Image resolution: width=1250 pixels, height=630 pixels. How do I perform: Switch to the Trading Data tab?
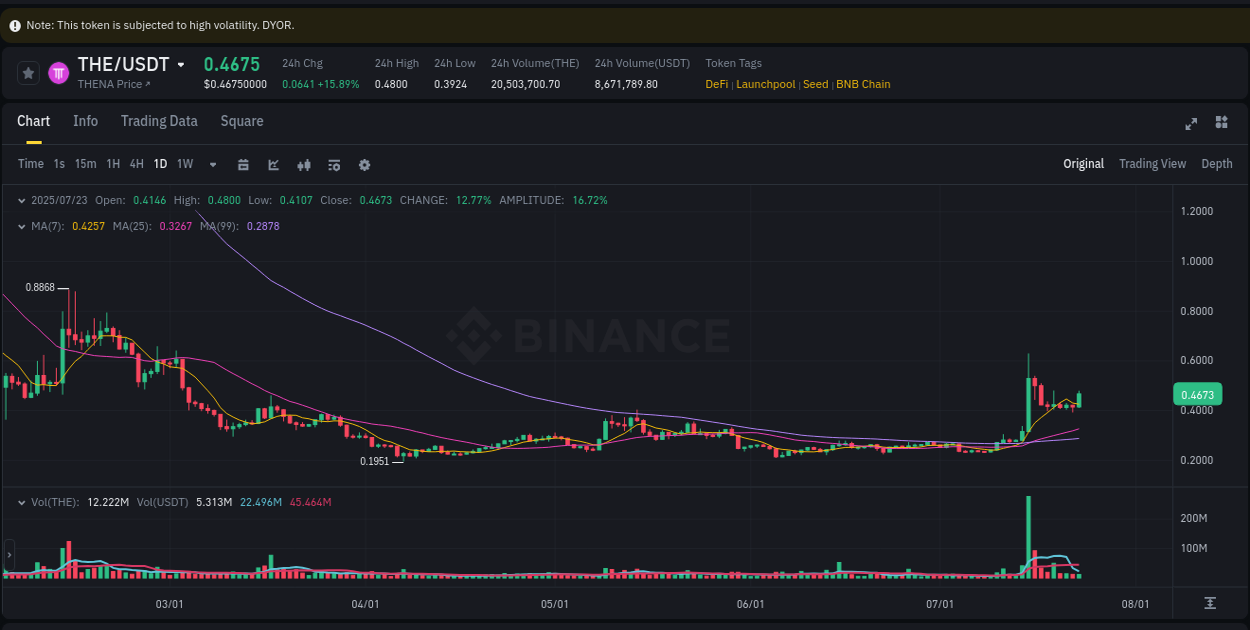pos(159,121)
